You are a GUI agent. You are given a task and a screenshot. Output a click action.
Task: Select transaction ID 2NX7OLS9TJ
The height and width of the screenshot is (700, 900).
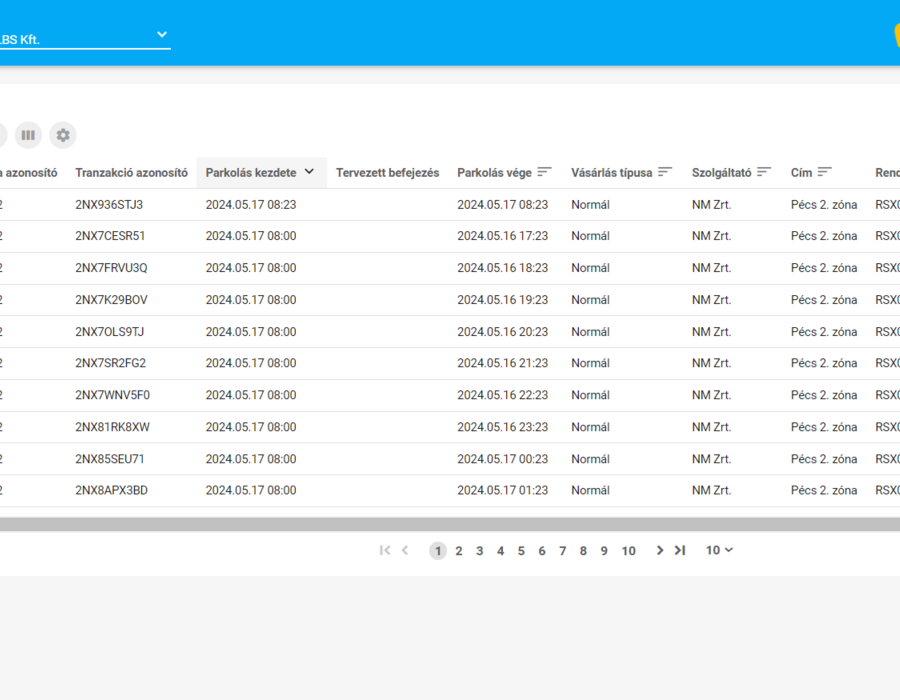click(x=110, y=332)
